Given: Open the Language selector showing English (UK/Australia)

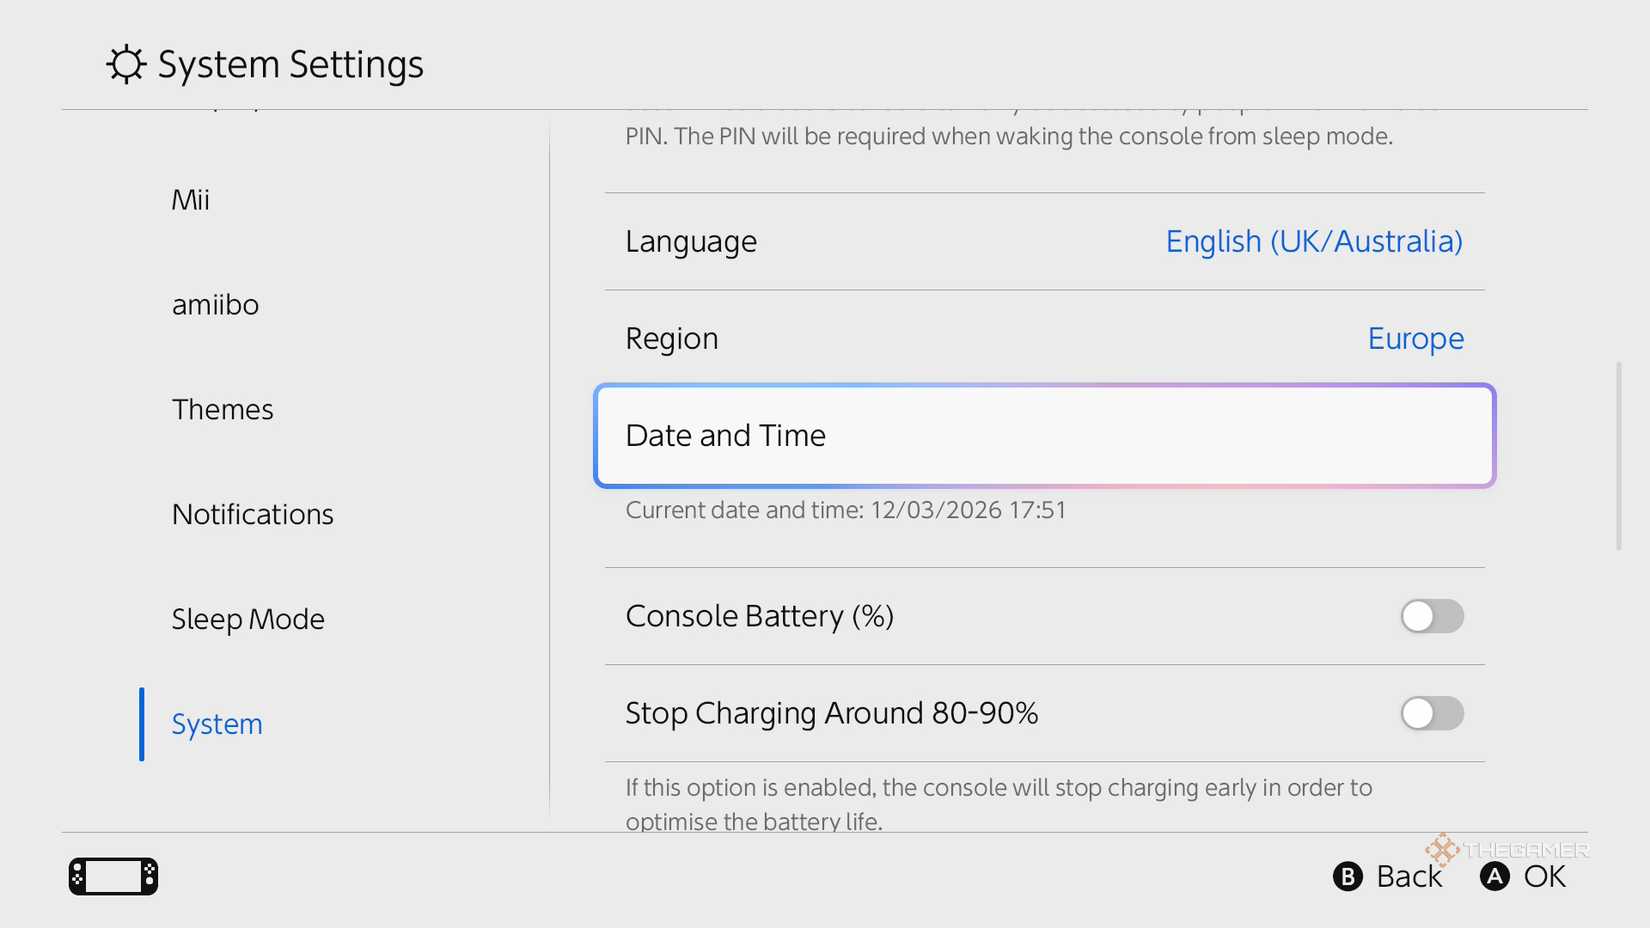Looking at the screenshot, I should pyautogui.click(x=1044, y=241).
